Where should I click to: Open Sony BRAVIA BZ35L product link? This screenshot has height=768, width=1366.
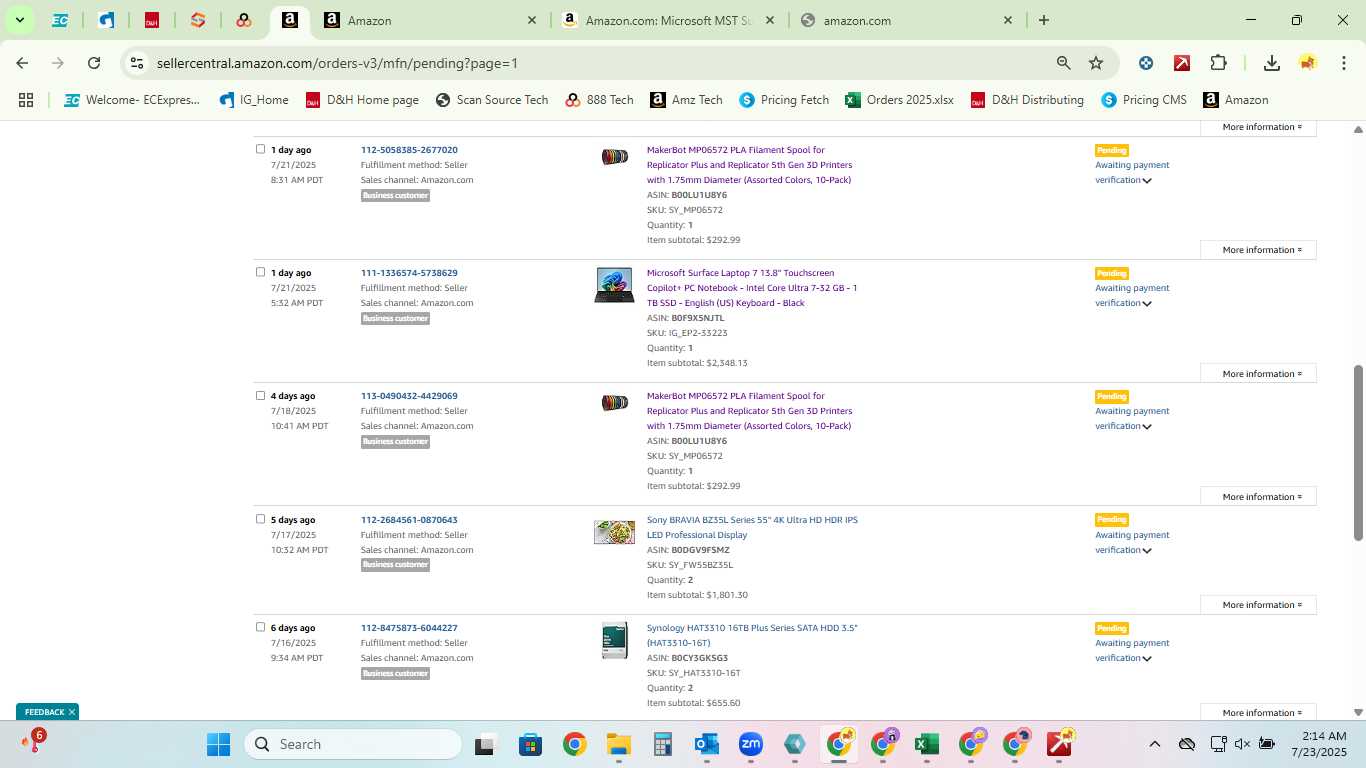[752, 527]
